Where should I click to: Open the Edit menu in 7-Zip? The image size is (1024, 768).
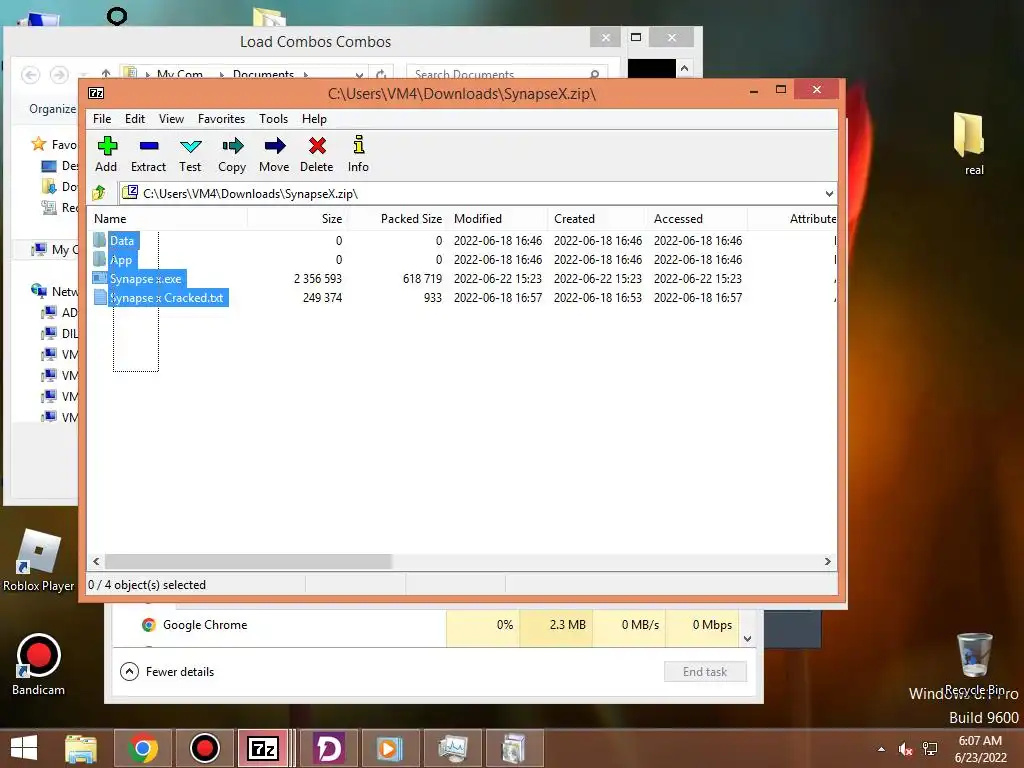pos(135,119)
